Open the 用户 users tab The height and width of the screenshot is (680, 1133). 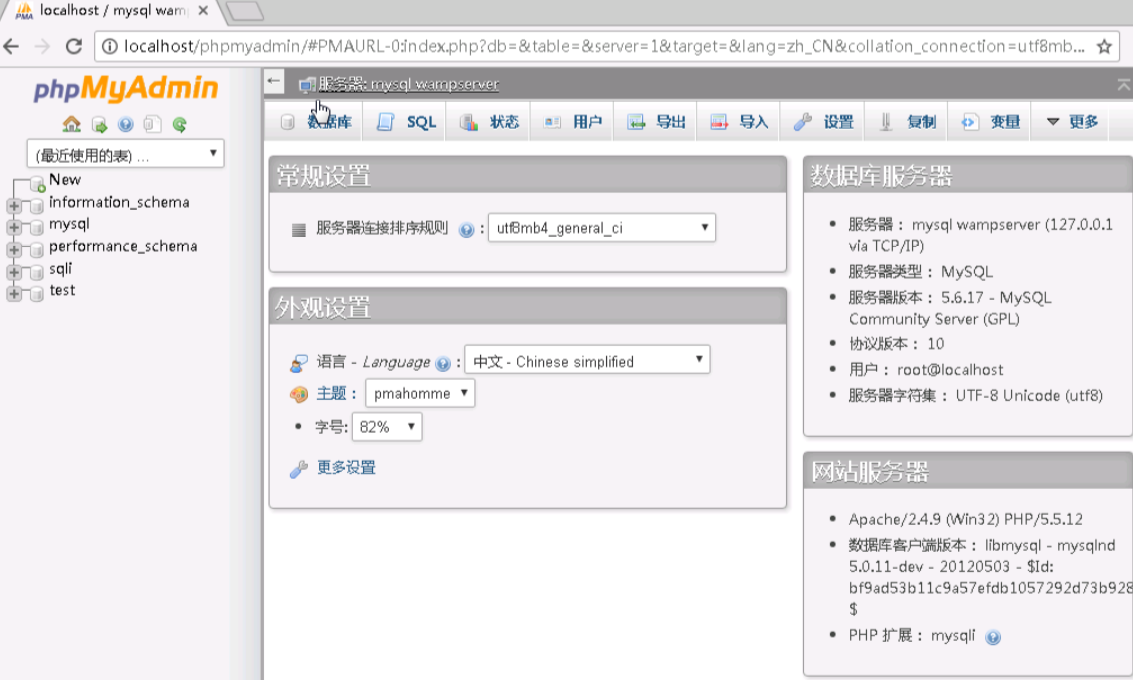(572, 122)
